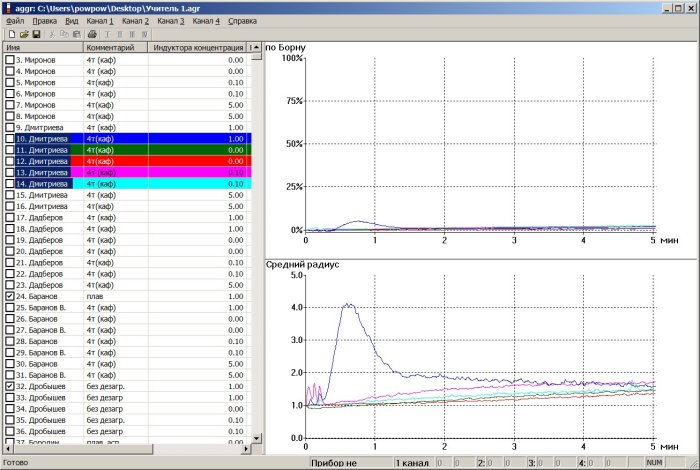Click the Open file folder icon
Screen dimensions: 700x470
[x=24, y=34]
